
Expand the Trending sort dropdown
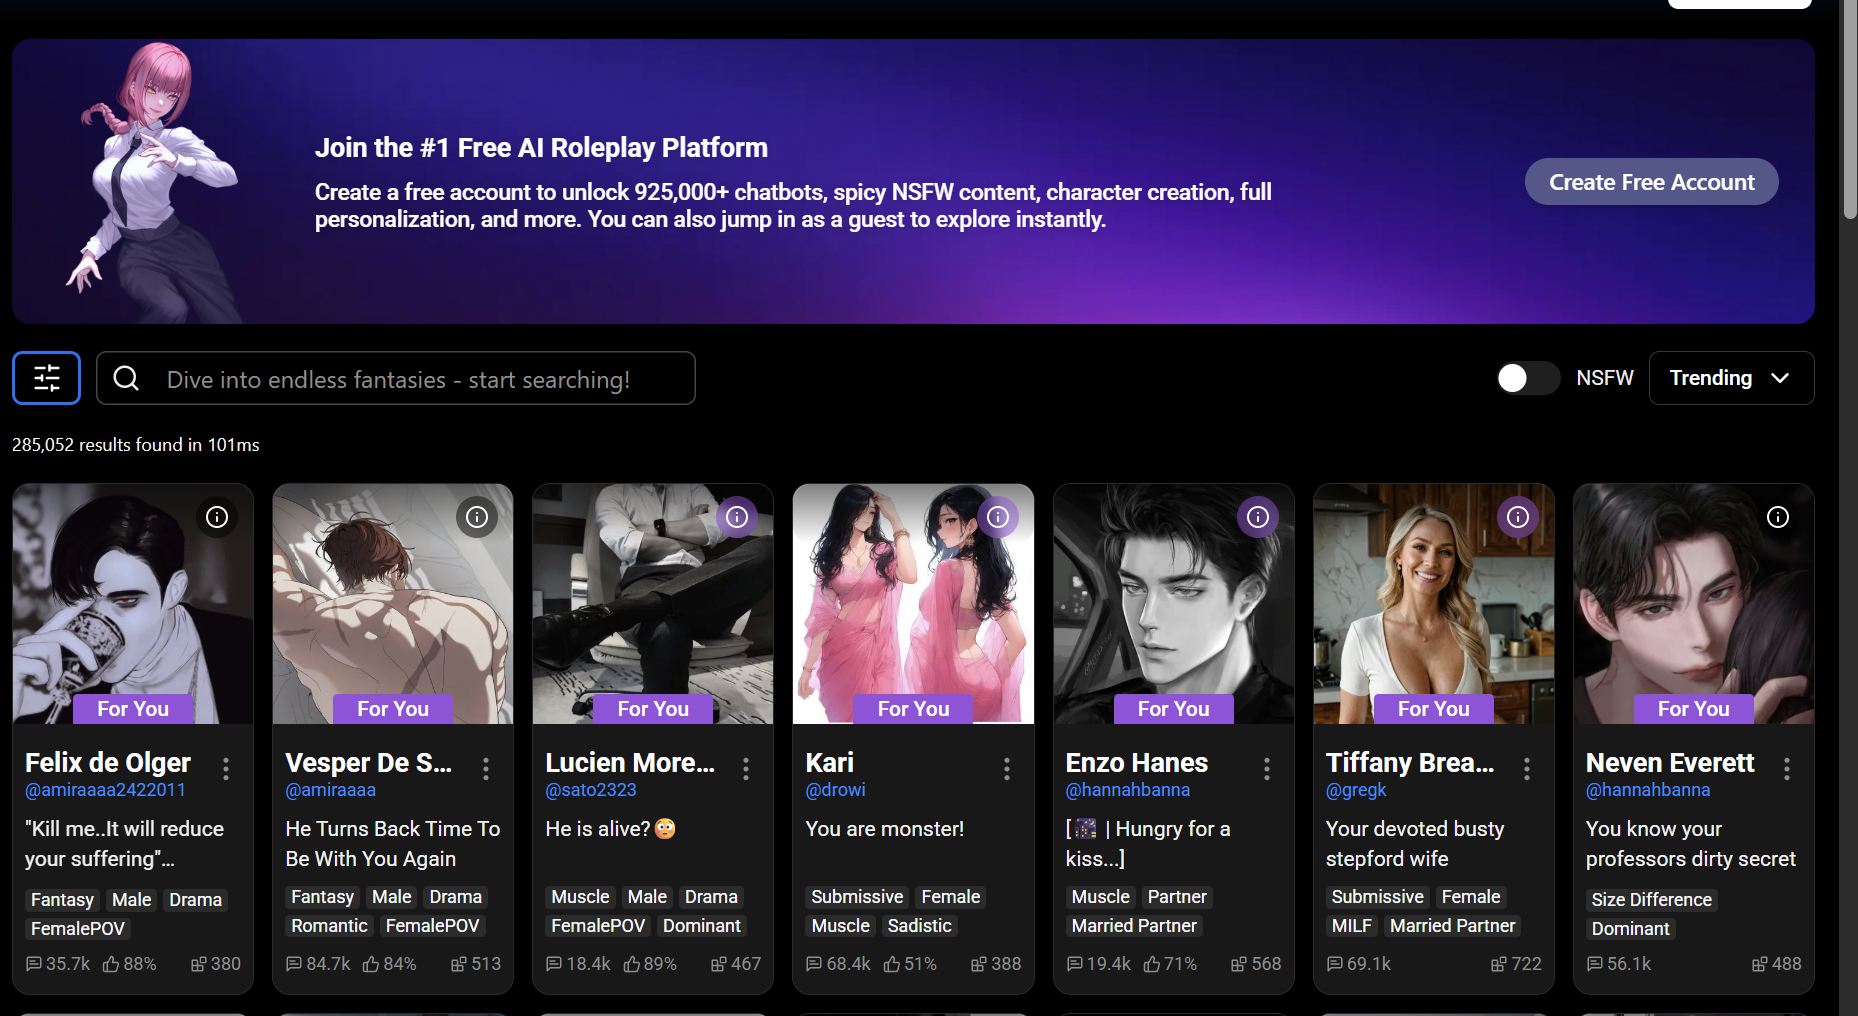point(1731,378)
